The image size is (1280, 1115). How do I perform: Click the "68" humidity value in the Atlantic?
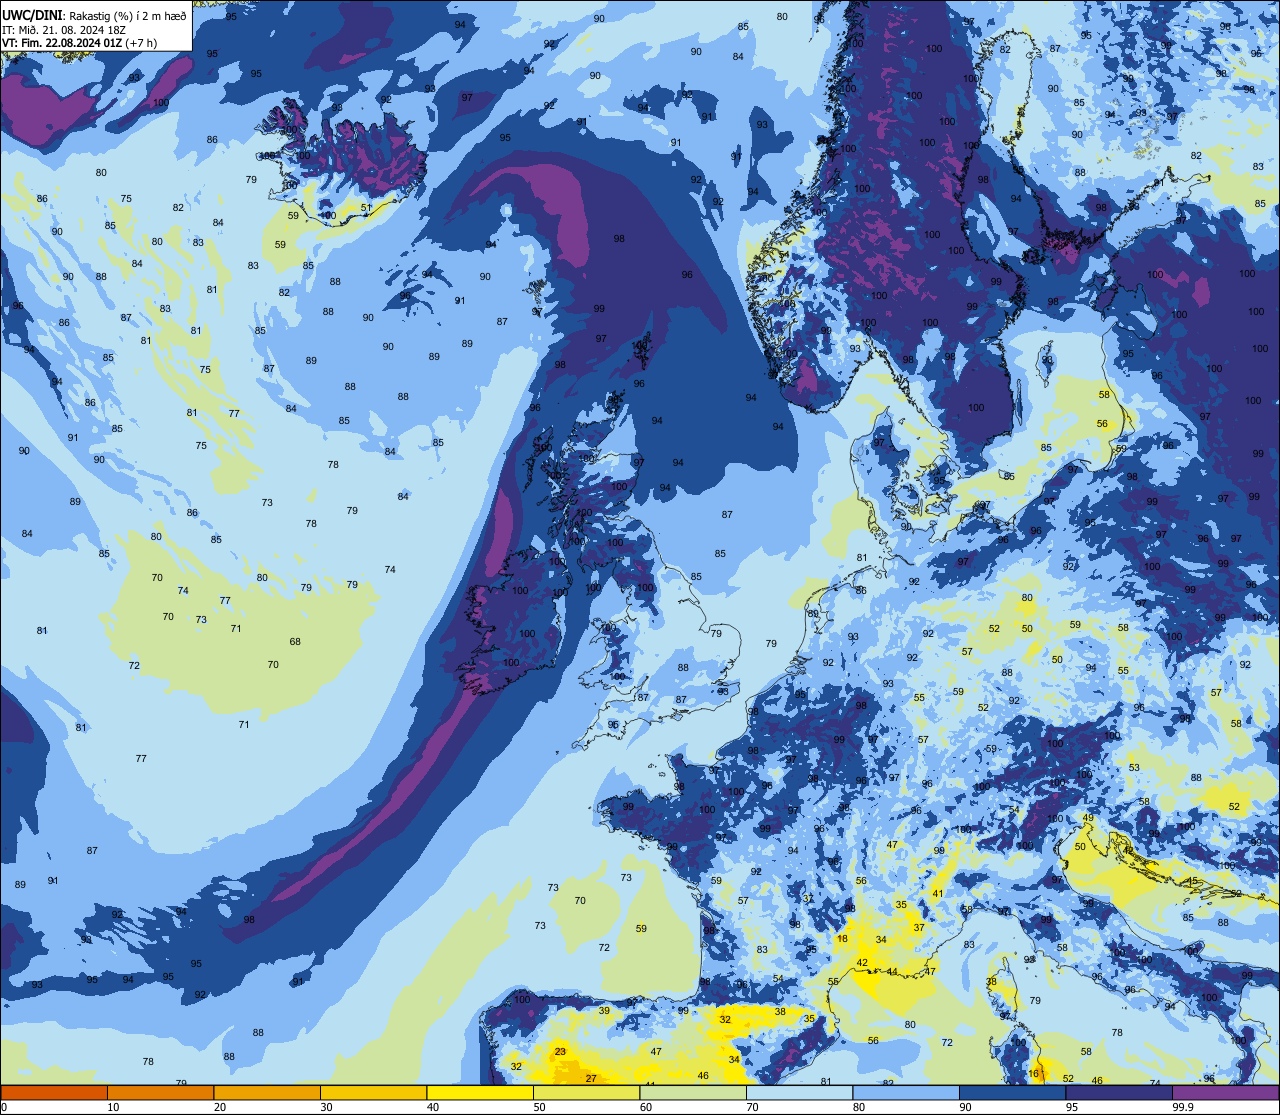tap(295, 642)
